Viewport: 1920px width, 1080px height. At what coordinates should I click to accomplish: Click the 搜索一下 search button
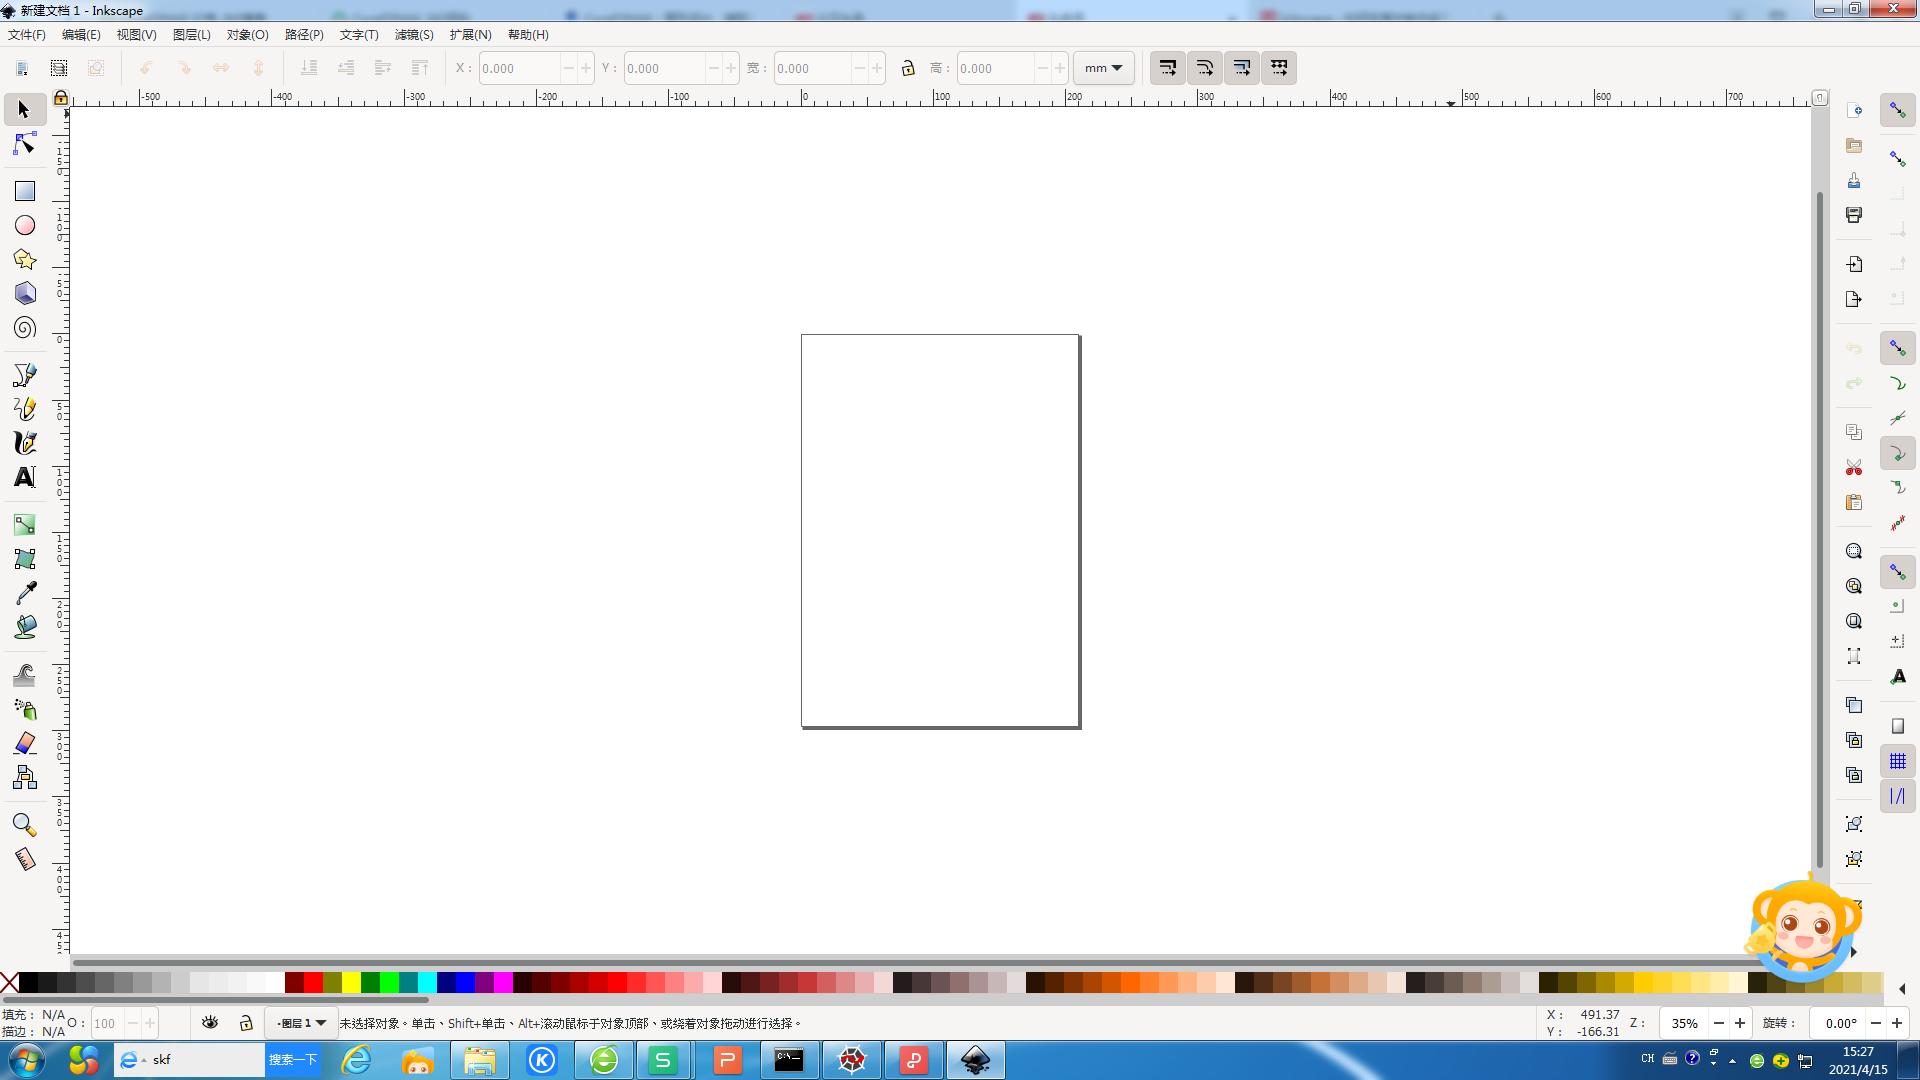292,1059
